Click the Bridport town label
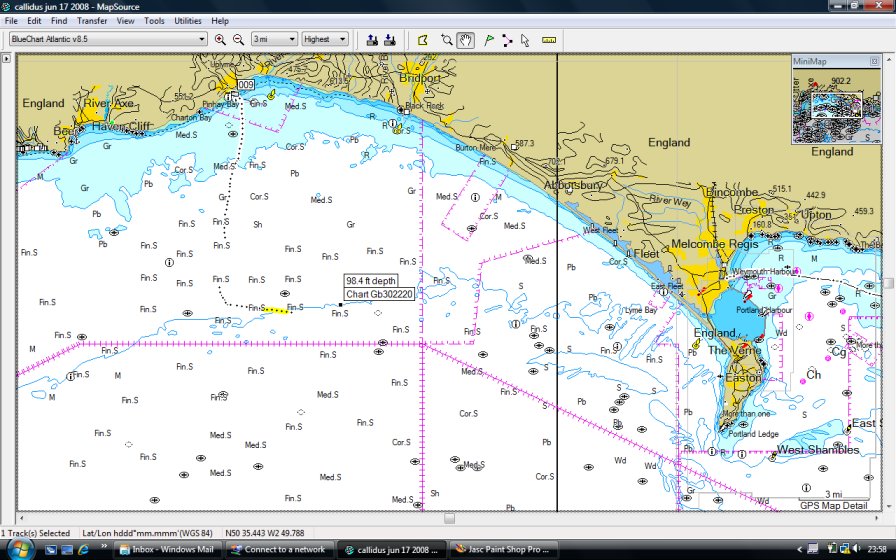Image resolution: width=896 pixels, height=560 pixels. tap(420, 78)
